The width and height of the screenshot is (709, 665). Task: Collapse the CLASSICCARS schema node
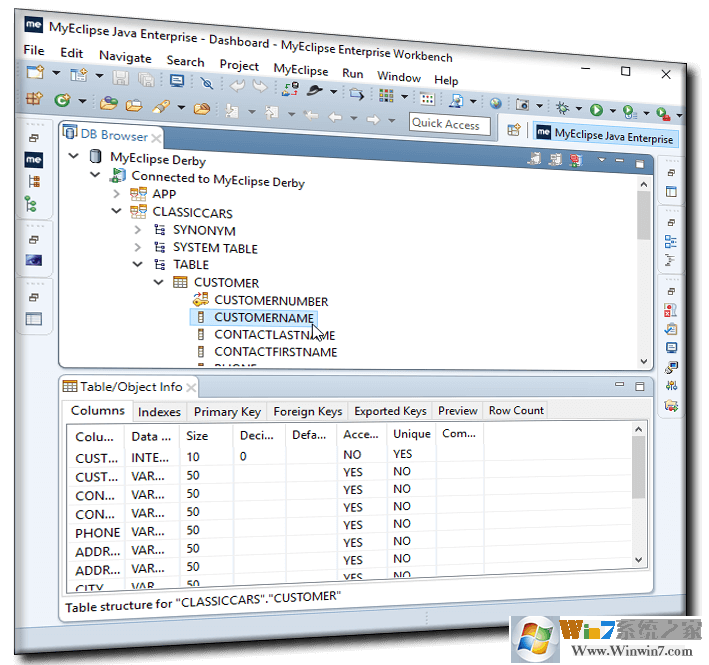coord(116,212)
